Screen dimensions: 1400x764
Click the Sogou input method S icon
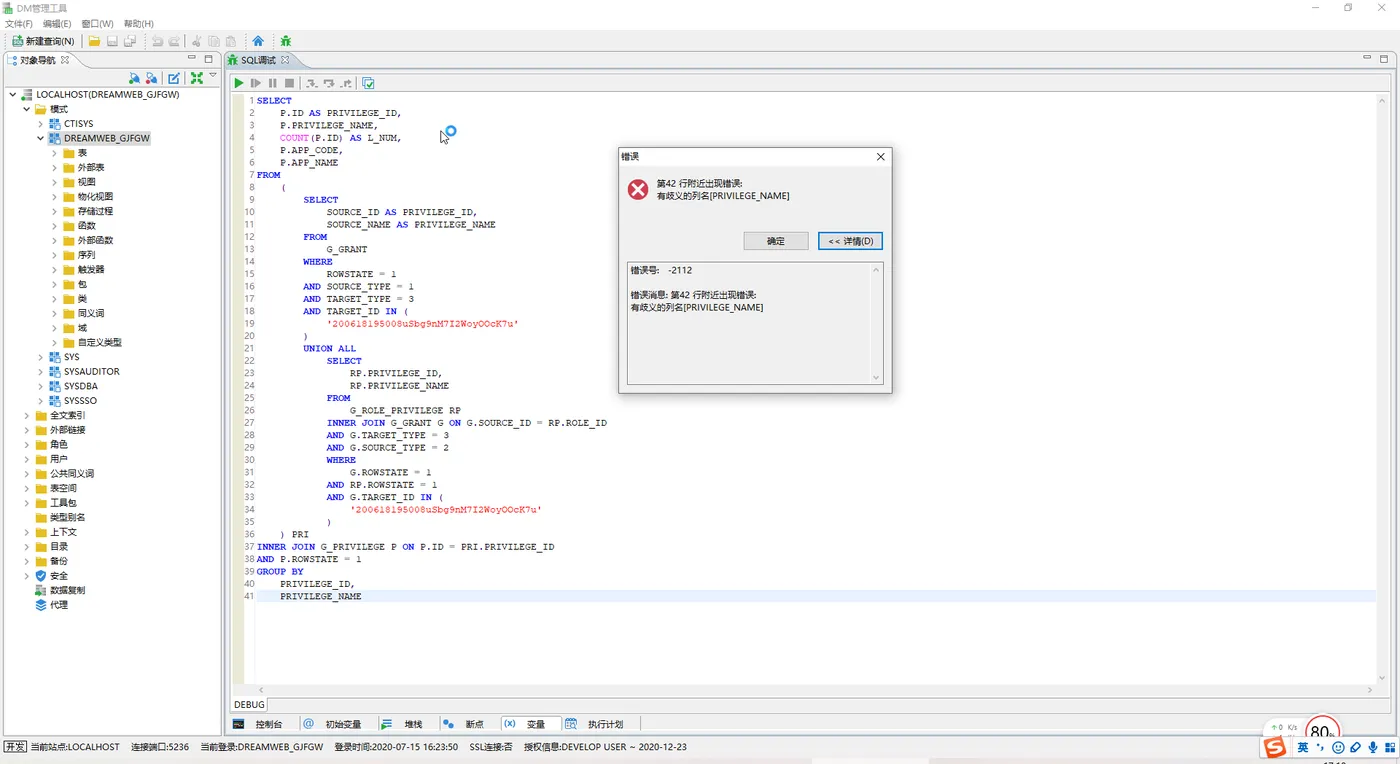point(1274,748)
